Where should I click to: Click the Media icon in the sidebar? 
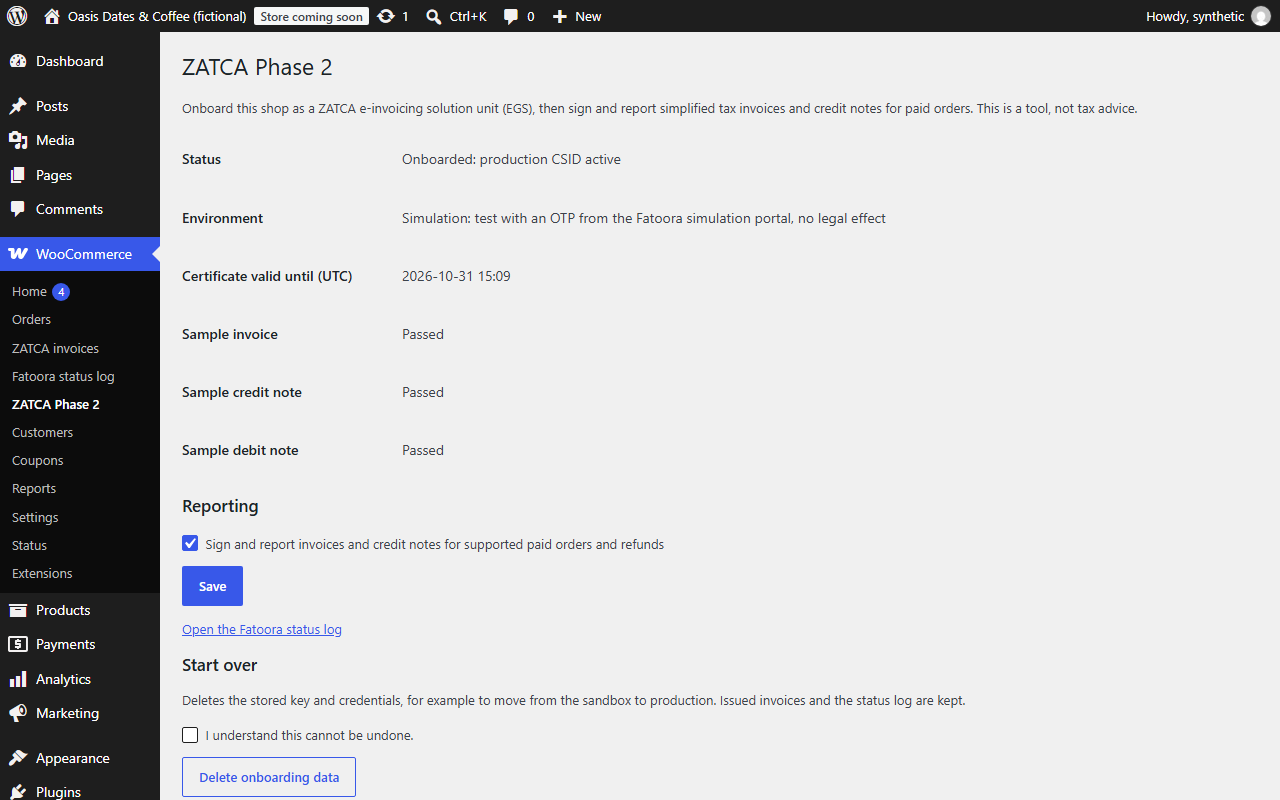pos(18,140)
